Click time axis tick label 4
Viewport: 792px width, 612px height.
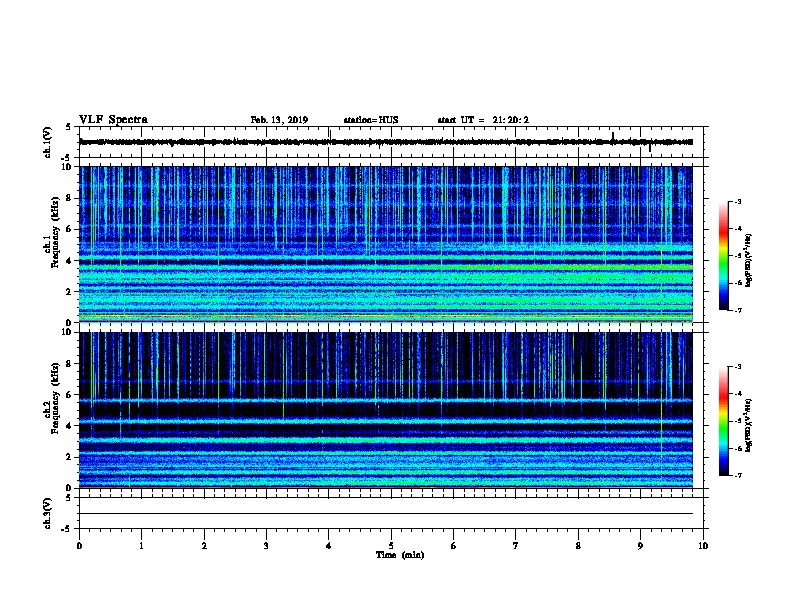click(329, 546)
